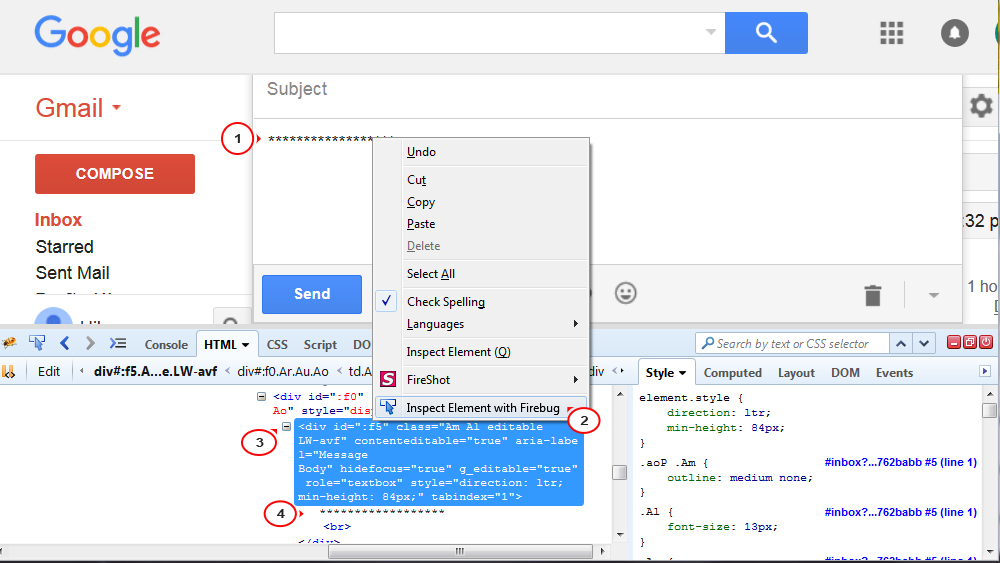Image resolution: width=1000 pixels, height=563 pixels.
Task: Toggle side panel with arrow beside Events
Action: (x=985, y=371)
